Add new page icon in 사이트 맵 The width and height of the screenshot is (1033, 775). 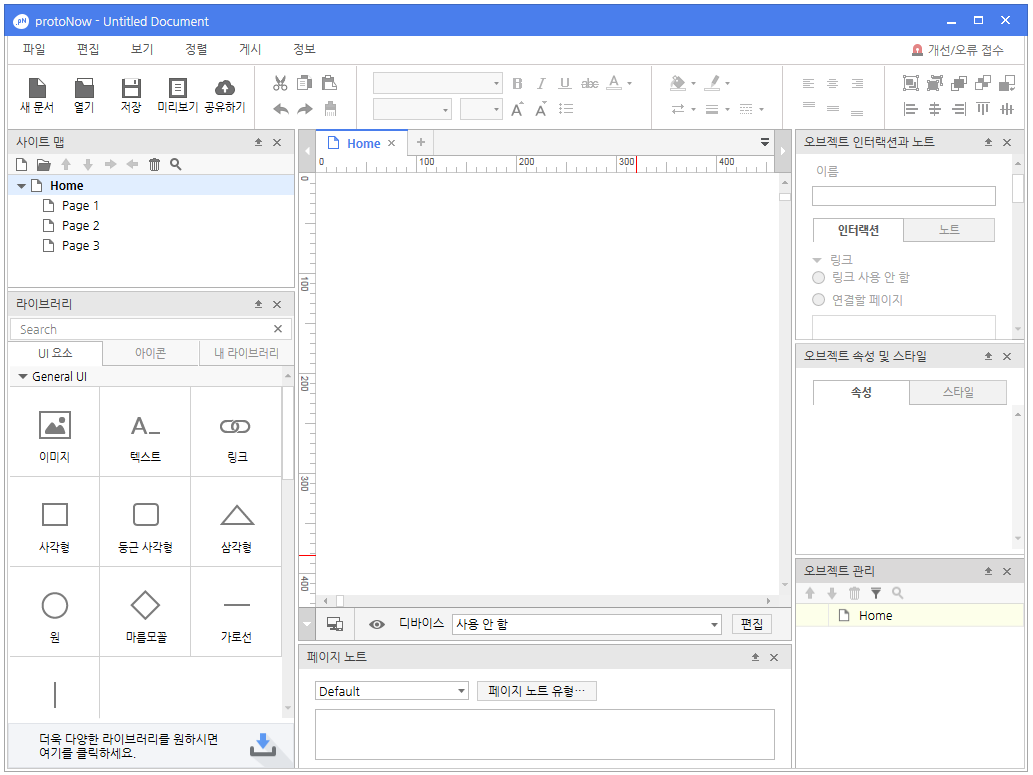click(22, 164)
